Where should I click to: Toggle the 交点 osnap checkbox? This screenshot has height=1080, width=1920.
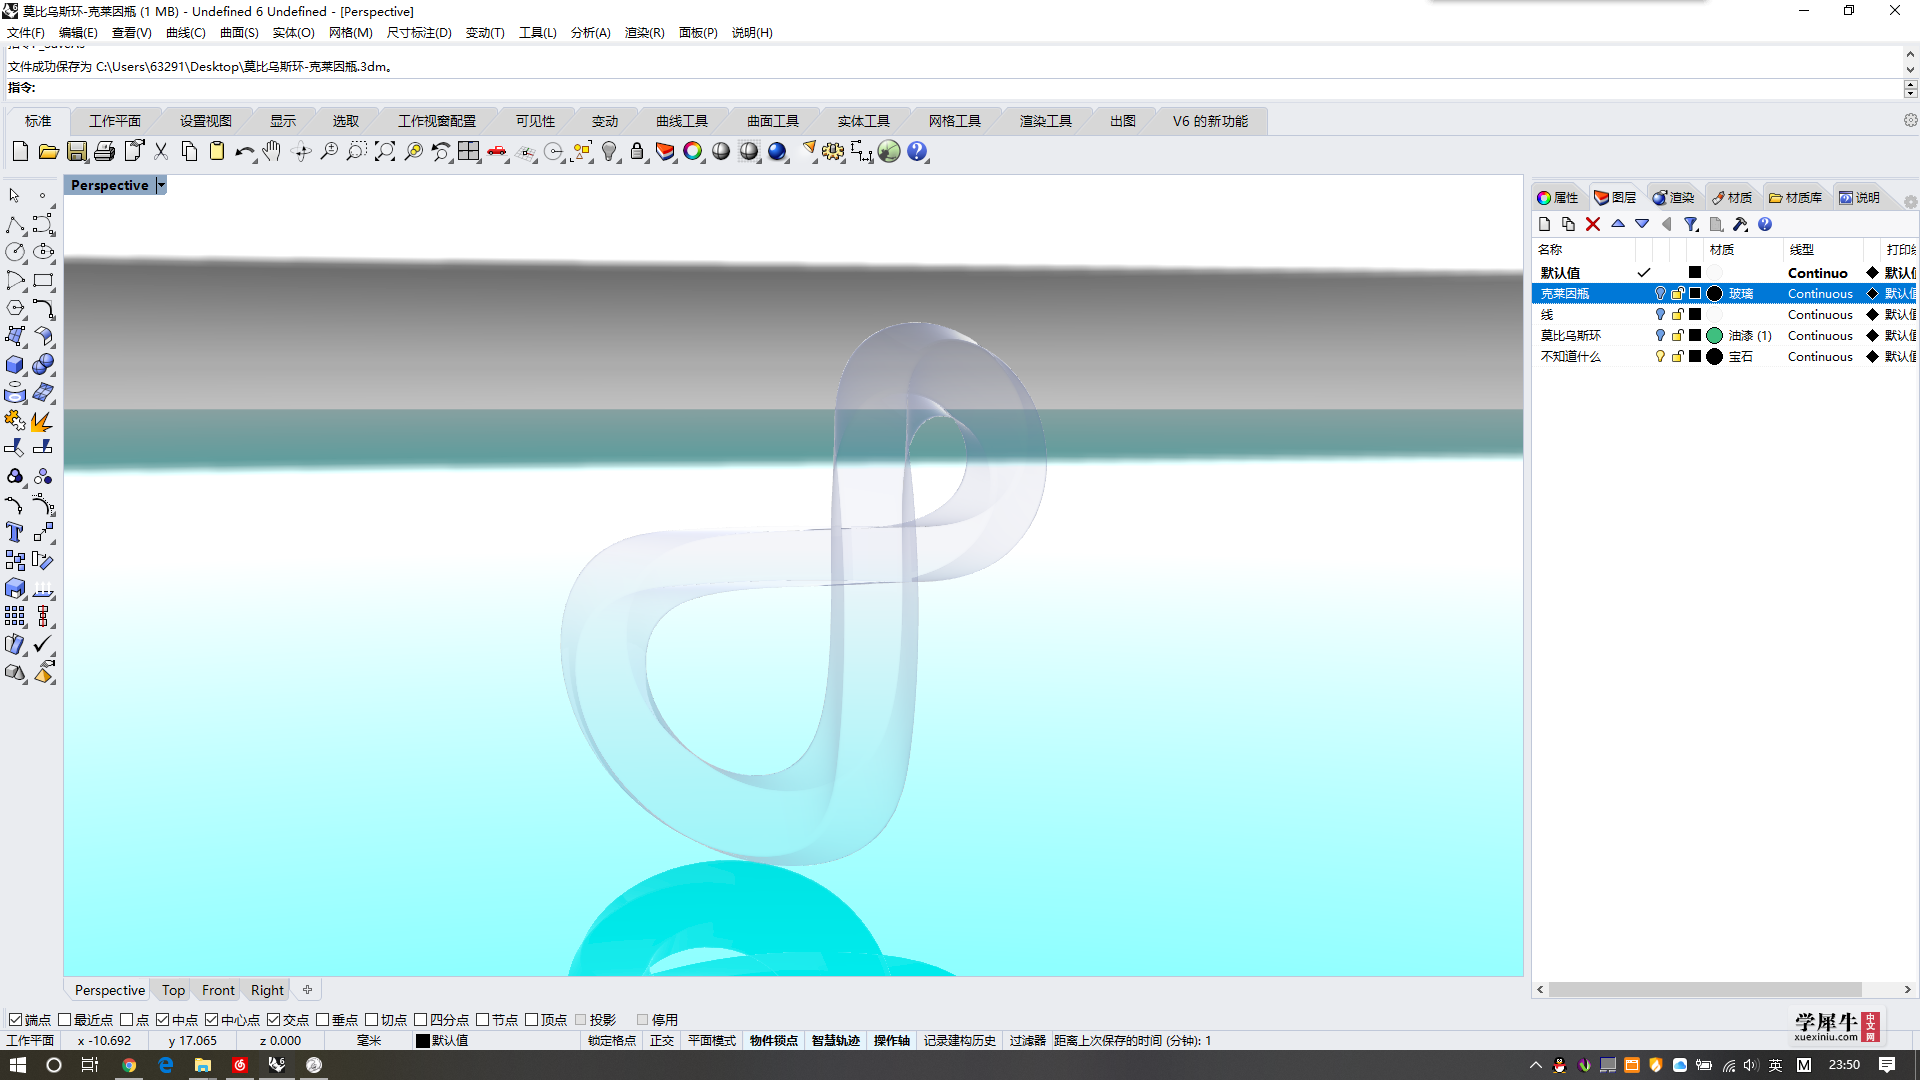(x=273, y=1020)
